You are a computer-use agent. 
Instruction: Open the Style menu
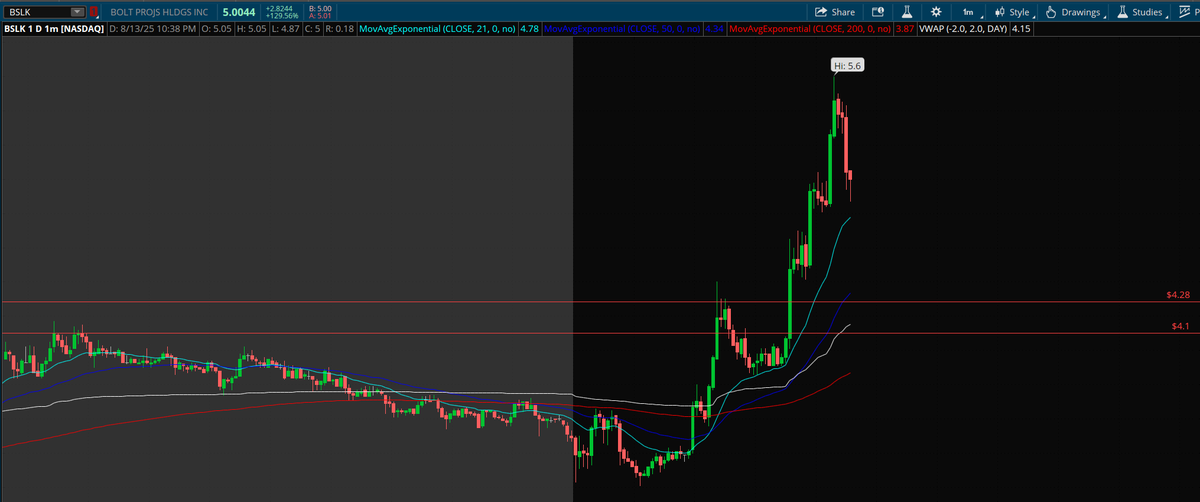[1013, 12]
